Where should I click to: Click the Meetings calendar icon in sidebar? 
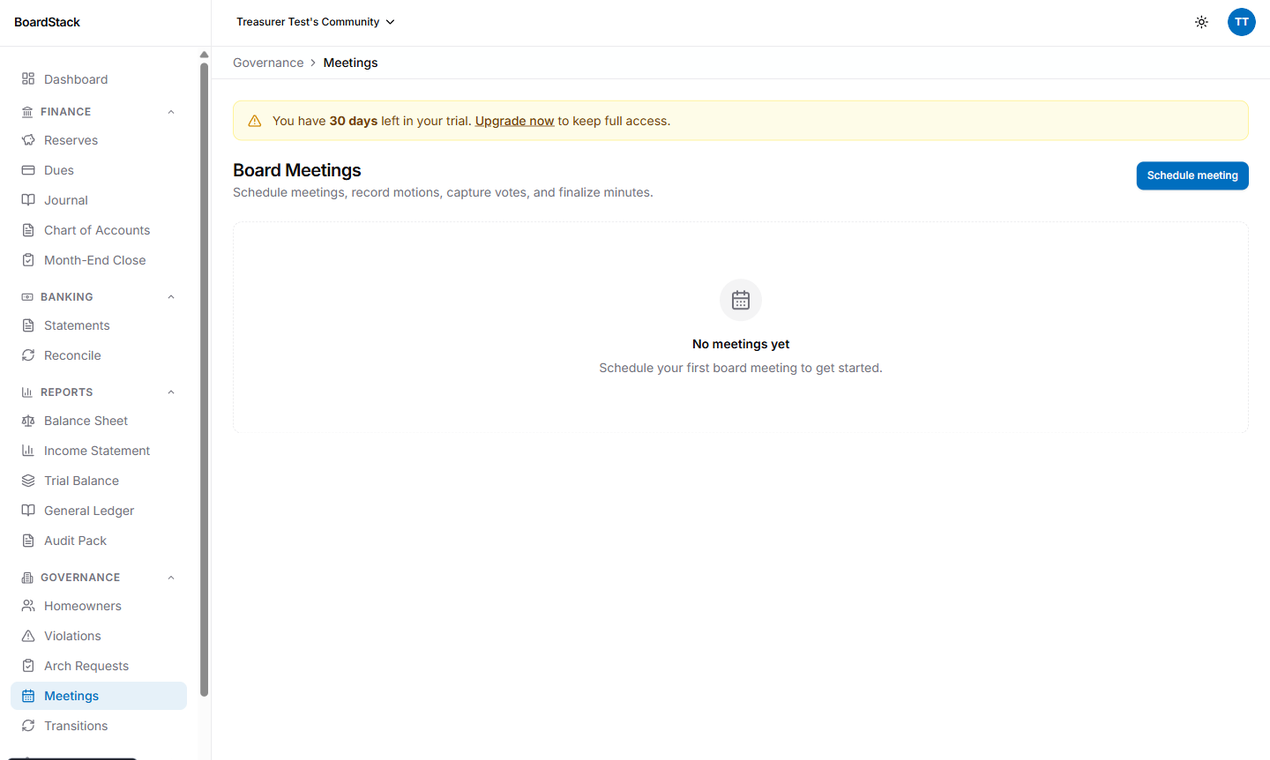pos(28,696)
